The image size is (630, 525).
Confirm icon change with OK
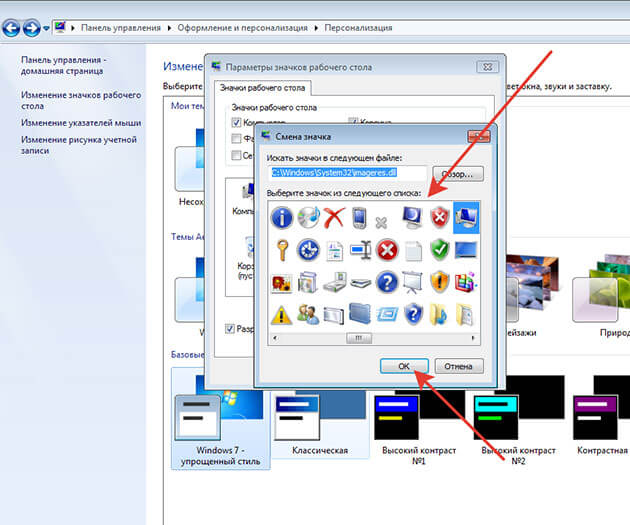[404, 366]
